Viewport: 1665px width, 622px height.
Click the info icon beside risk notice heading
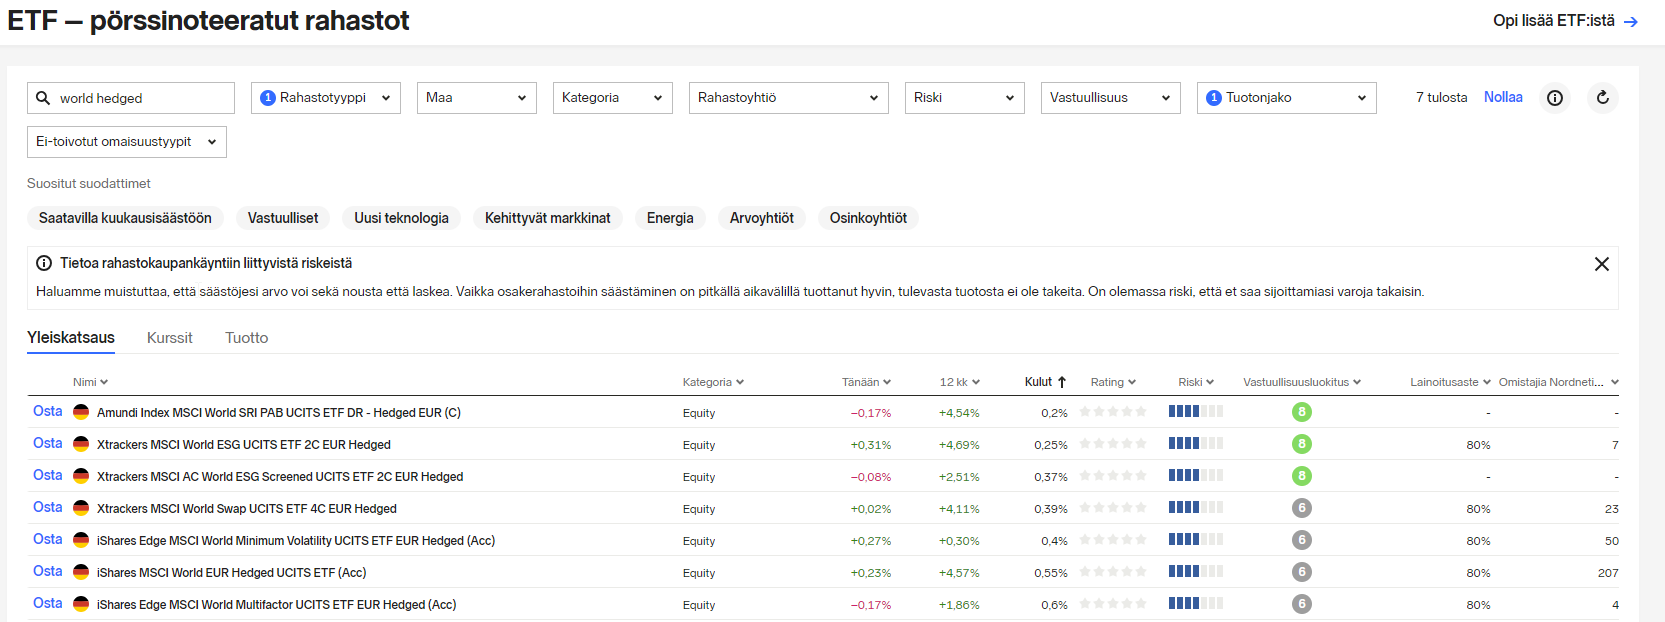pos(44,263)
